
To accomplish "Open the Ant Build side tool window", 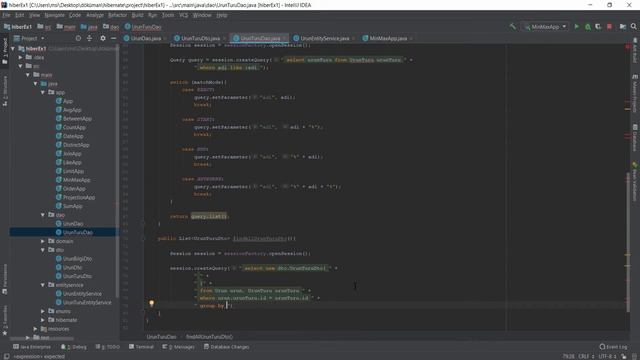I will click(x=635, y=50).
